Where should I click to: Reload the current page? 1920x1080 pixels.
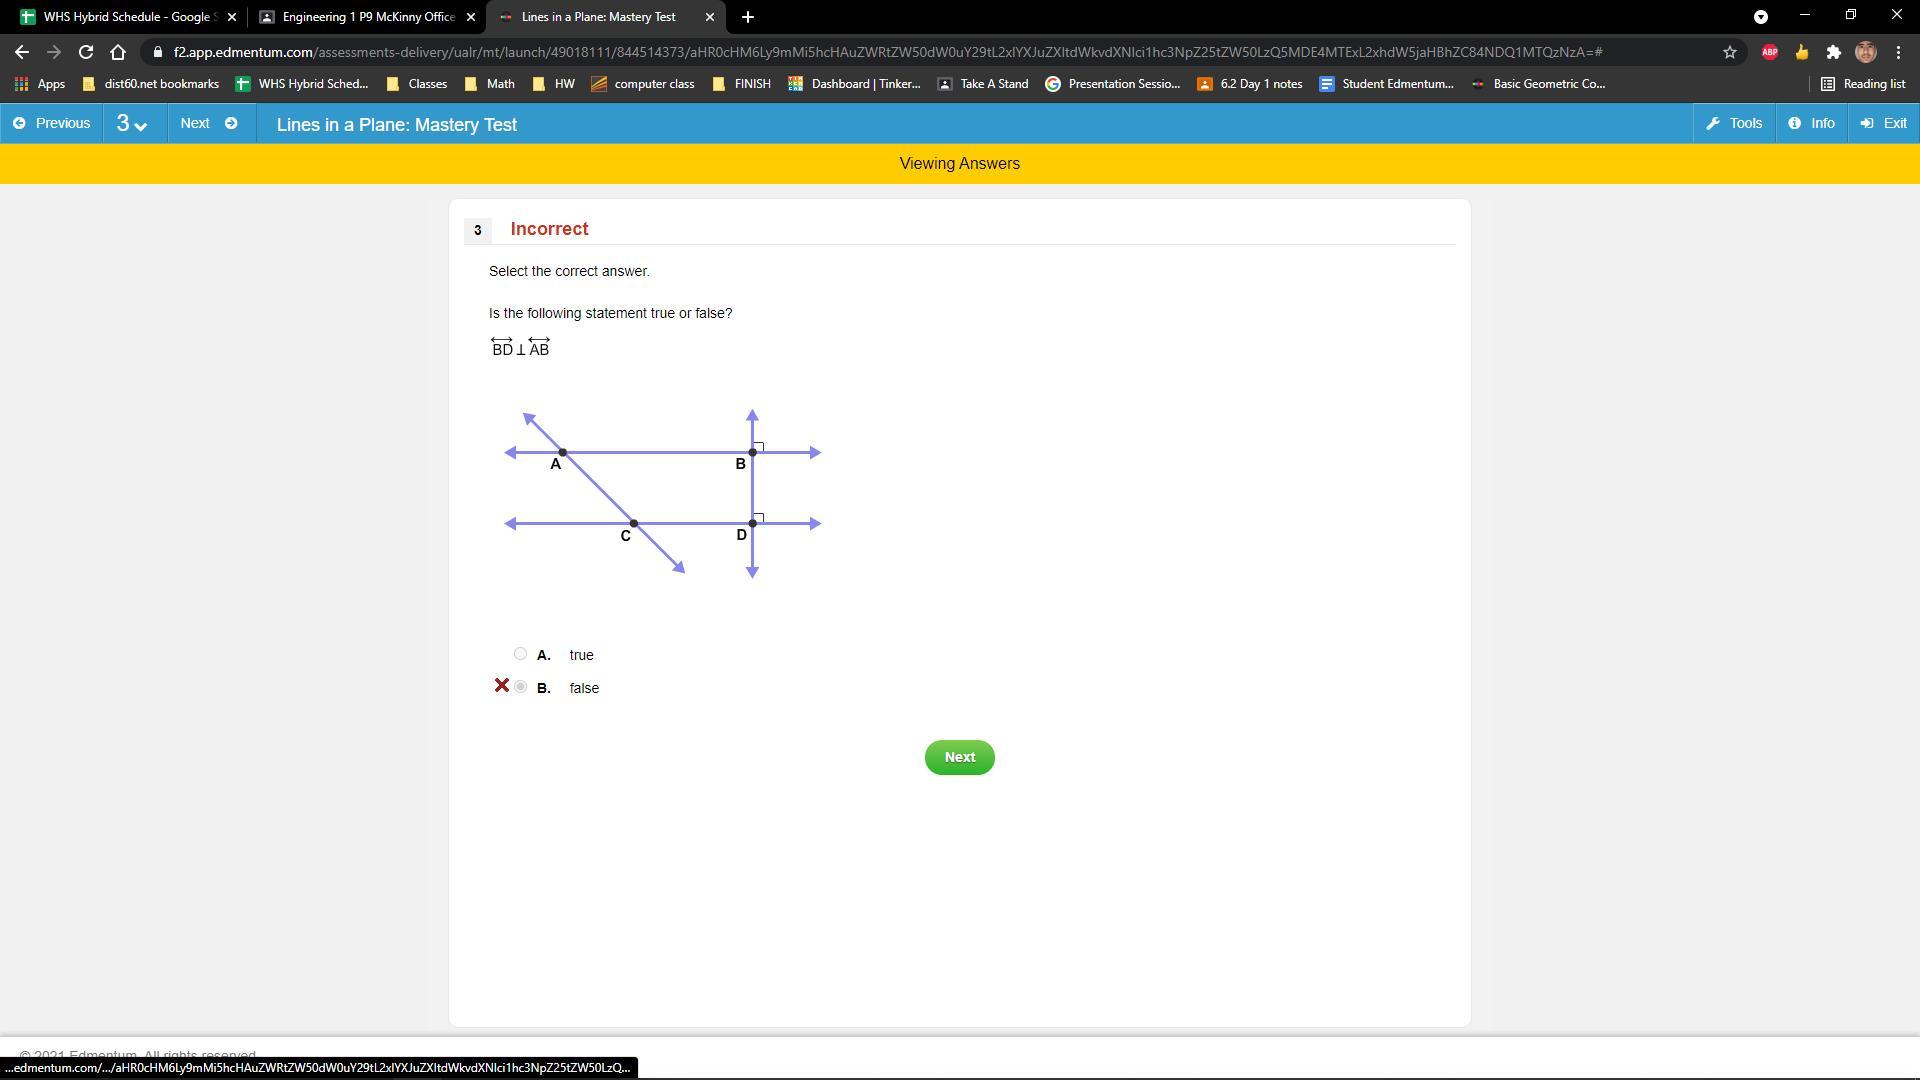pyautogui.click(x=86, y=52)
